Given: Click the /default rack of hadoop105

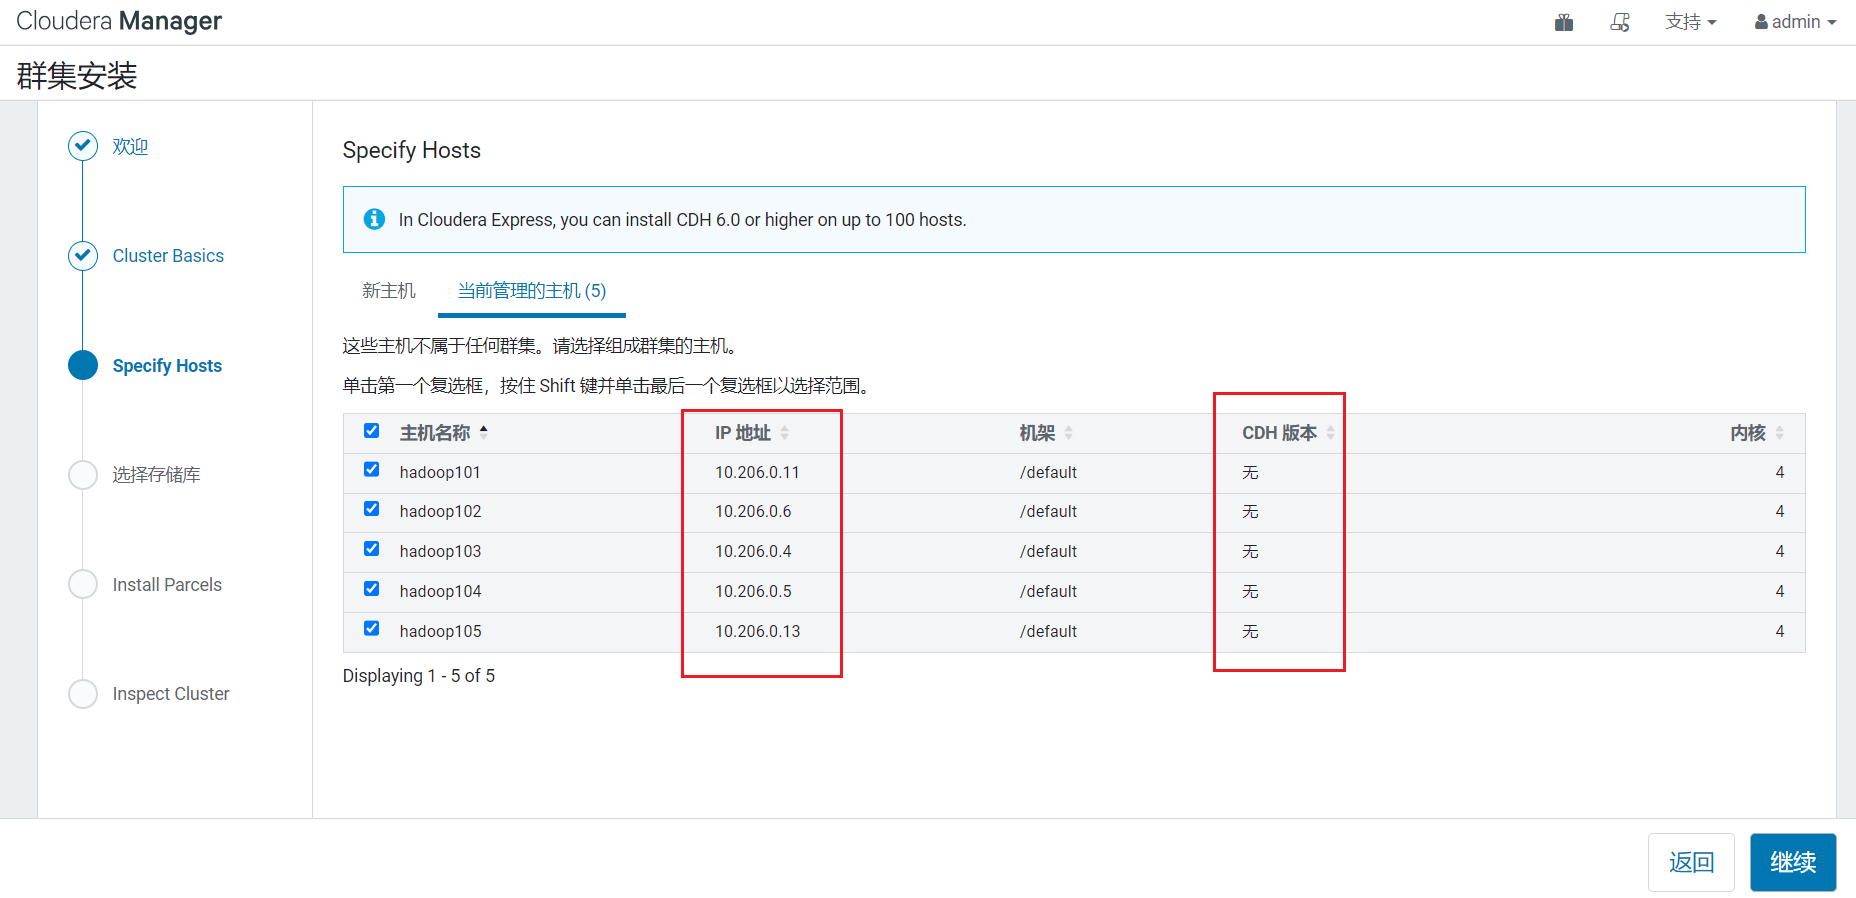Looking at the screenshot, I should coord(1048,631).
